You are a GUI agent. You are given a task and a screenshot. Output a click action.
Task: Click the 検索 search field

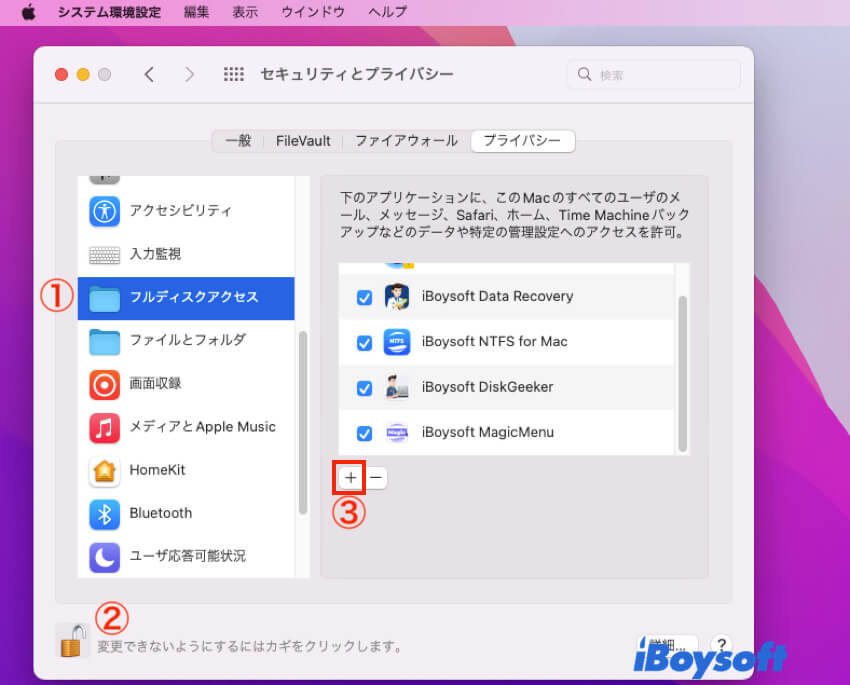654,74
